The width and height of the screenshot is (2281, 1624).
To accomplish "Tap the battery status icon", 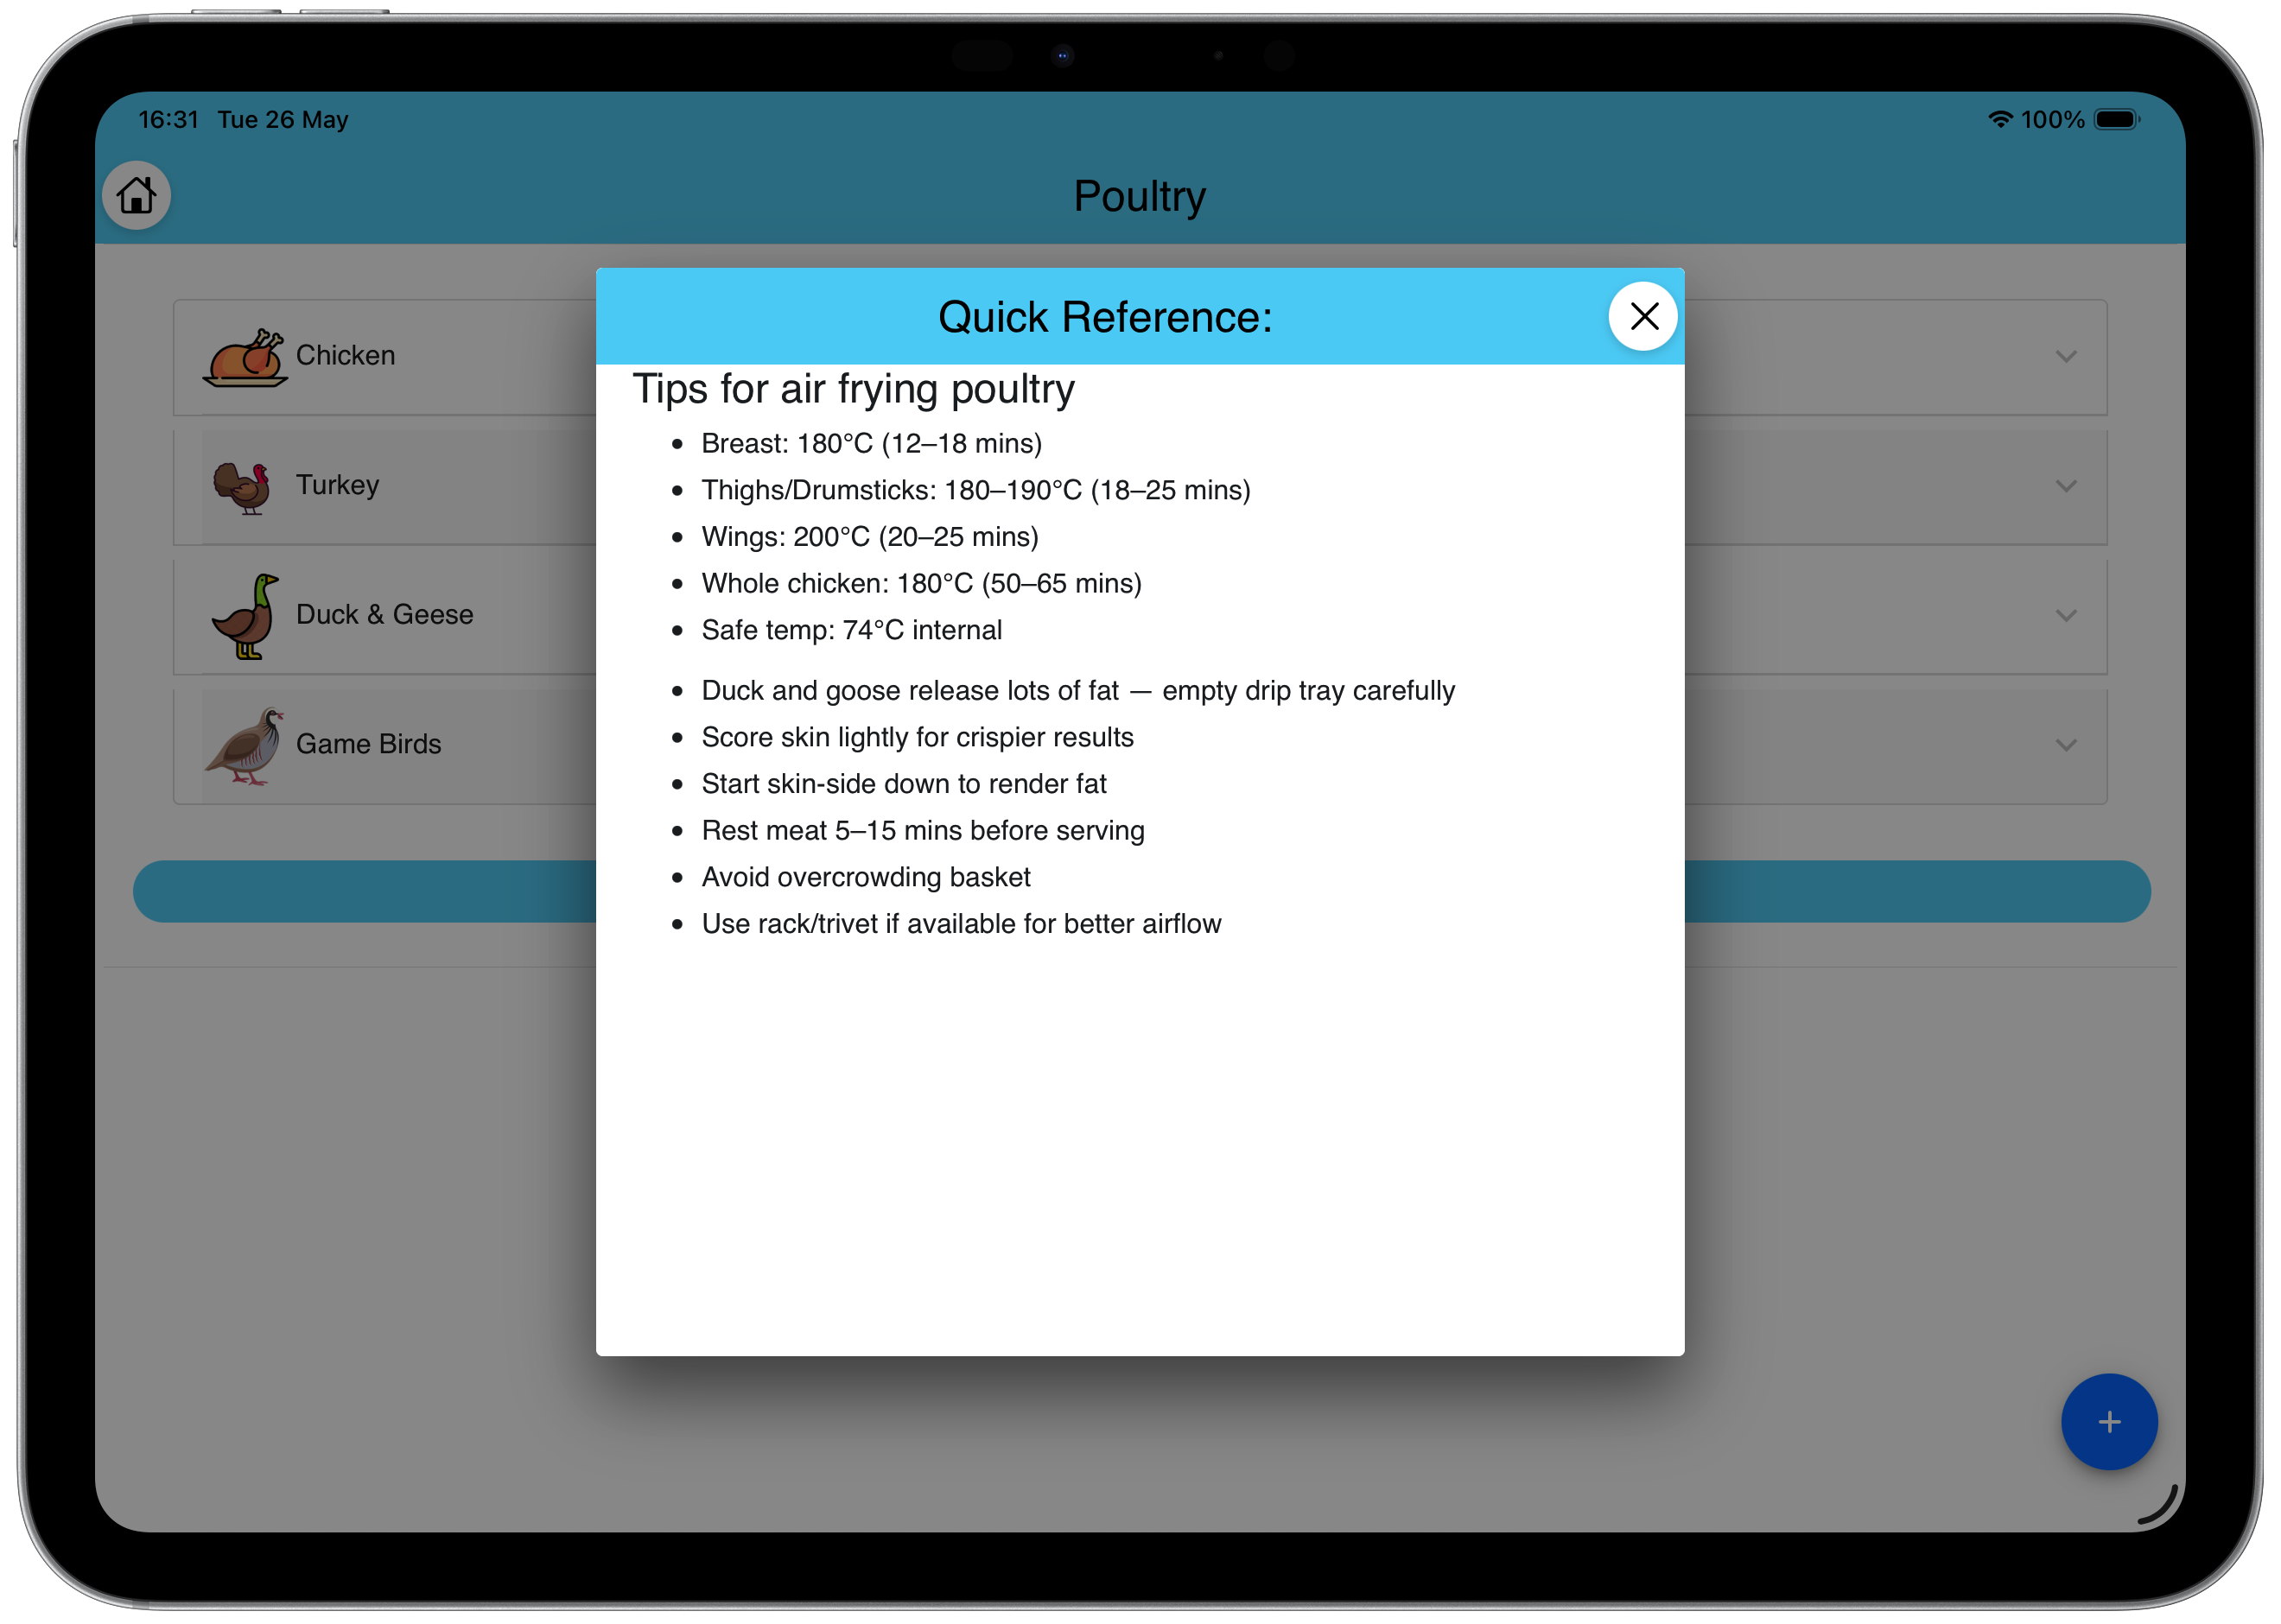I will (x=2117, y=119).
